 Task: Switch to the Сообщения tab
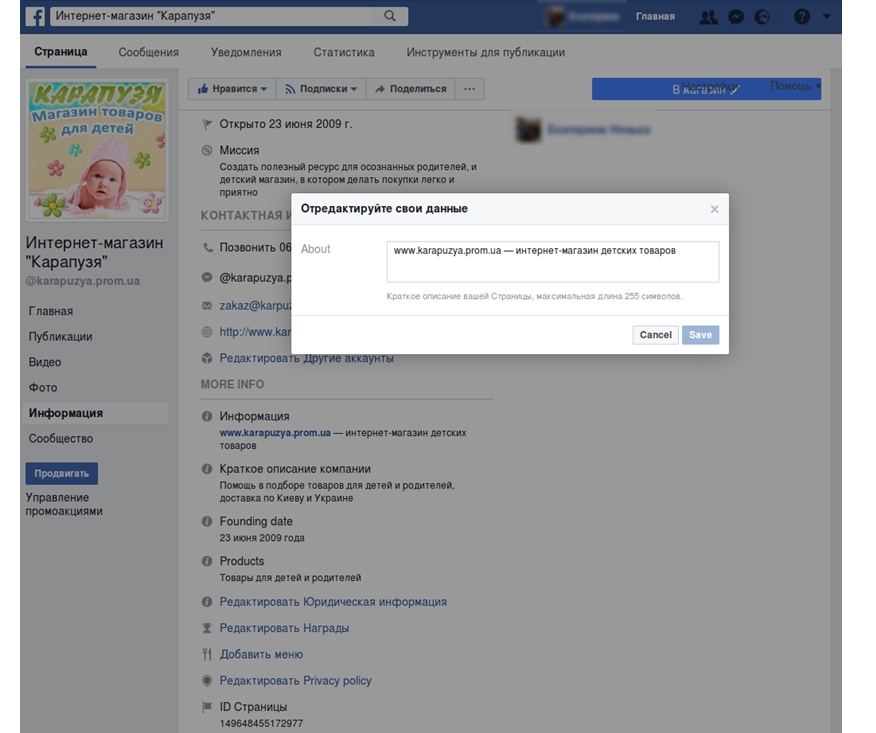148,52
